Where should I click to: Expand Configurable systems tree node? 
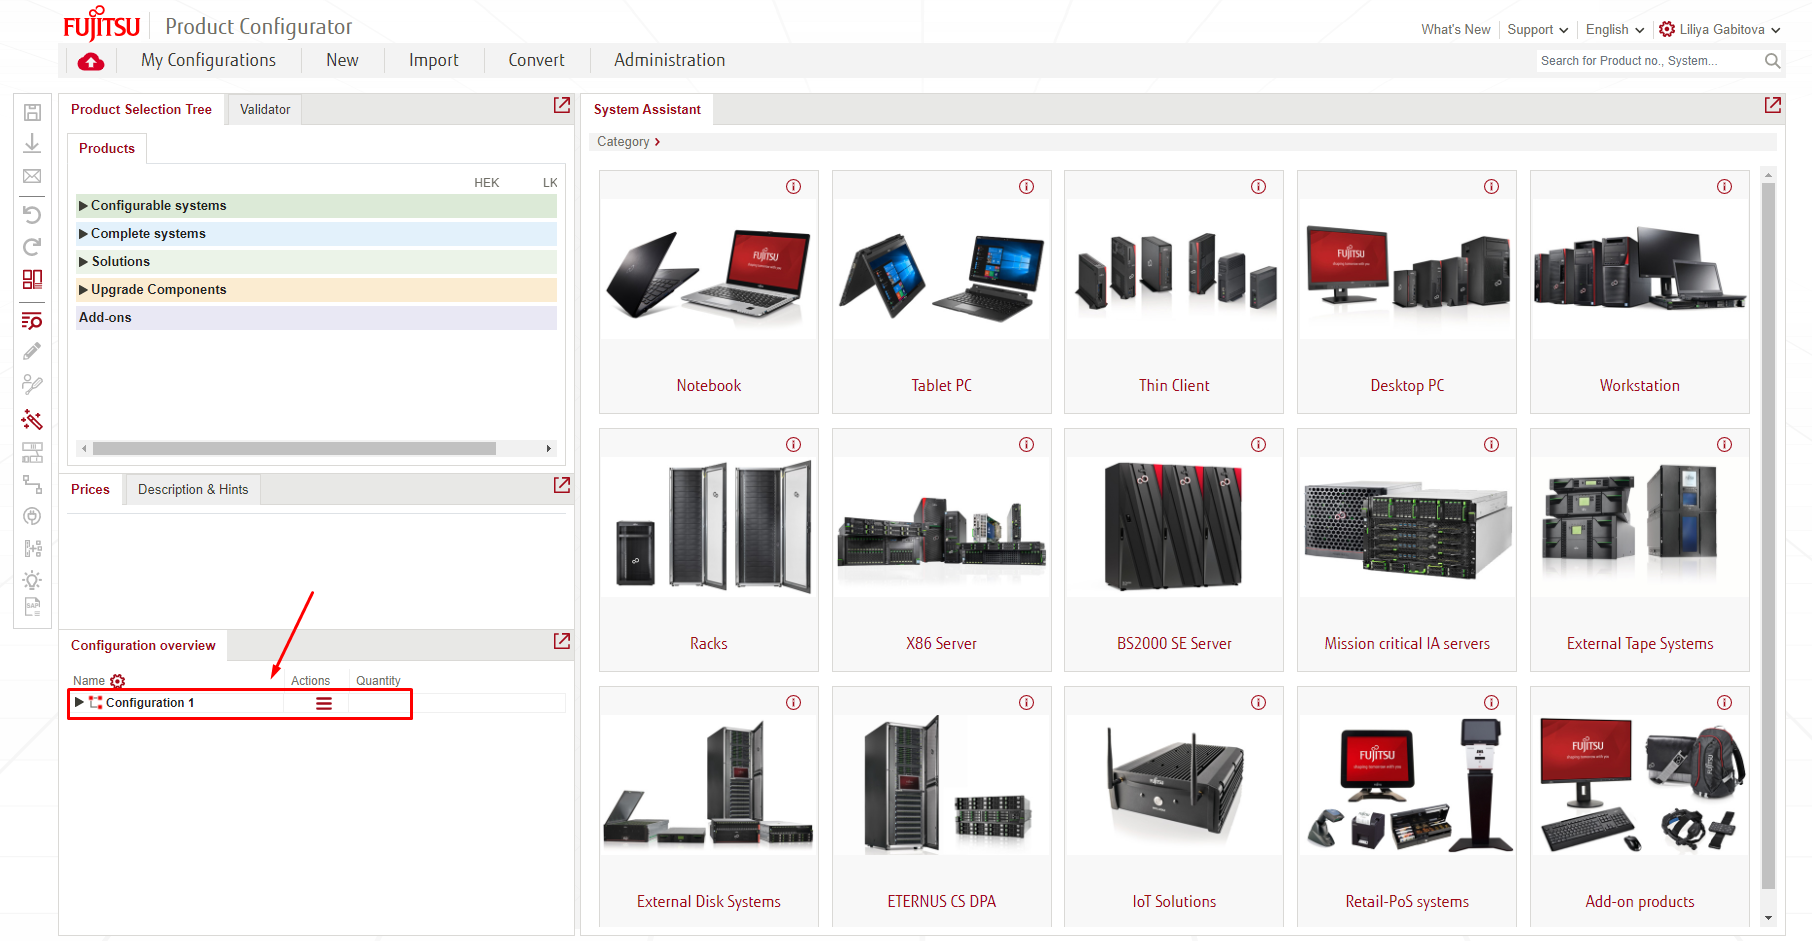[x=83, y=206]
